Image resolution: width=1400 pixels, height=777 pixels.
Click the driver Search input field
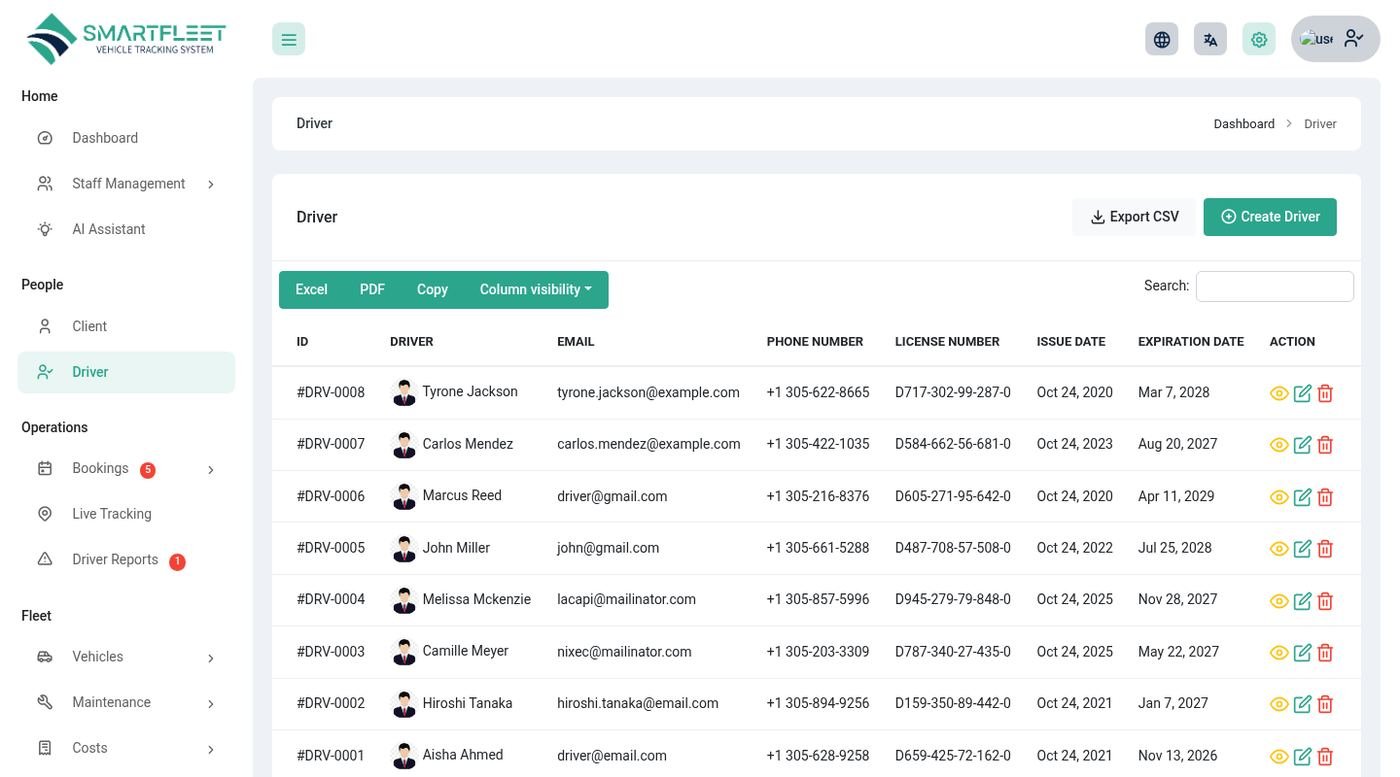[x=1275, y=286]
